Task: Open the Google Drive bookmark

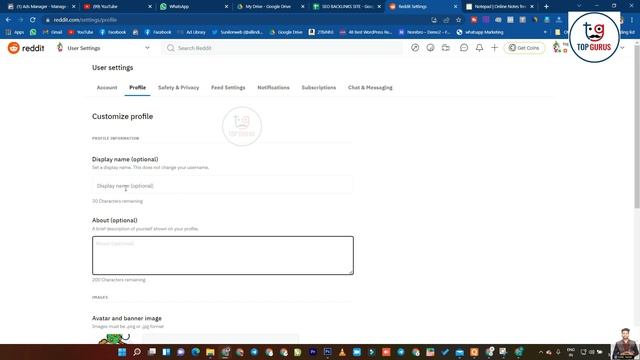Action: pyautogui.click(x=286, y=32)
